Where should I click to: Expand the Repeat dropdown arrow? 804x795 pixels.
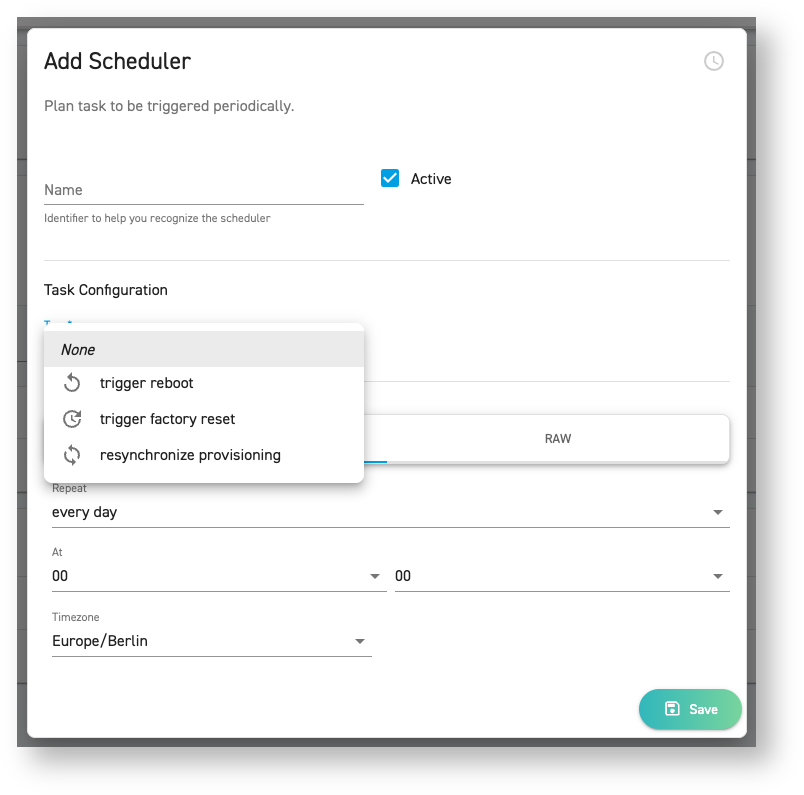tap(717, 512)
